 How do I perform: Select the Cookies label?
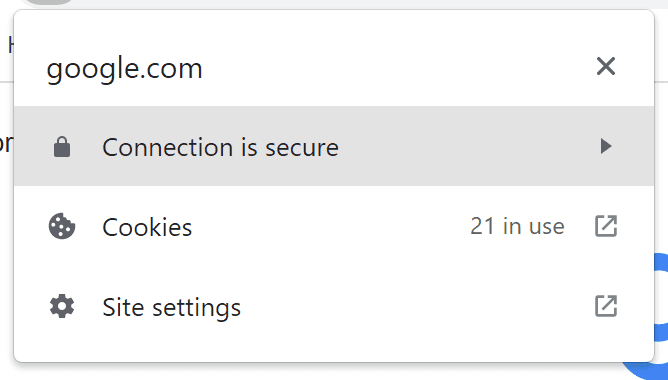[x=147, y=227]
